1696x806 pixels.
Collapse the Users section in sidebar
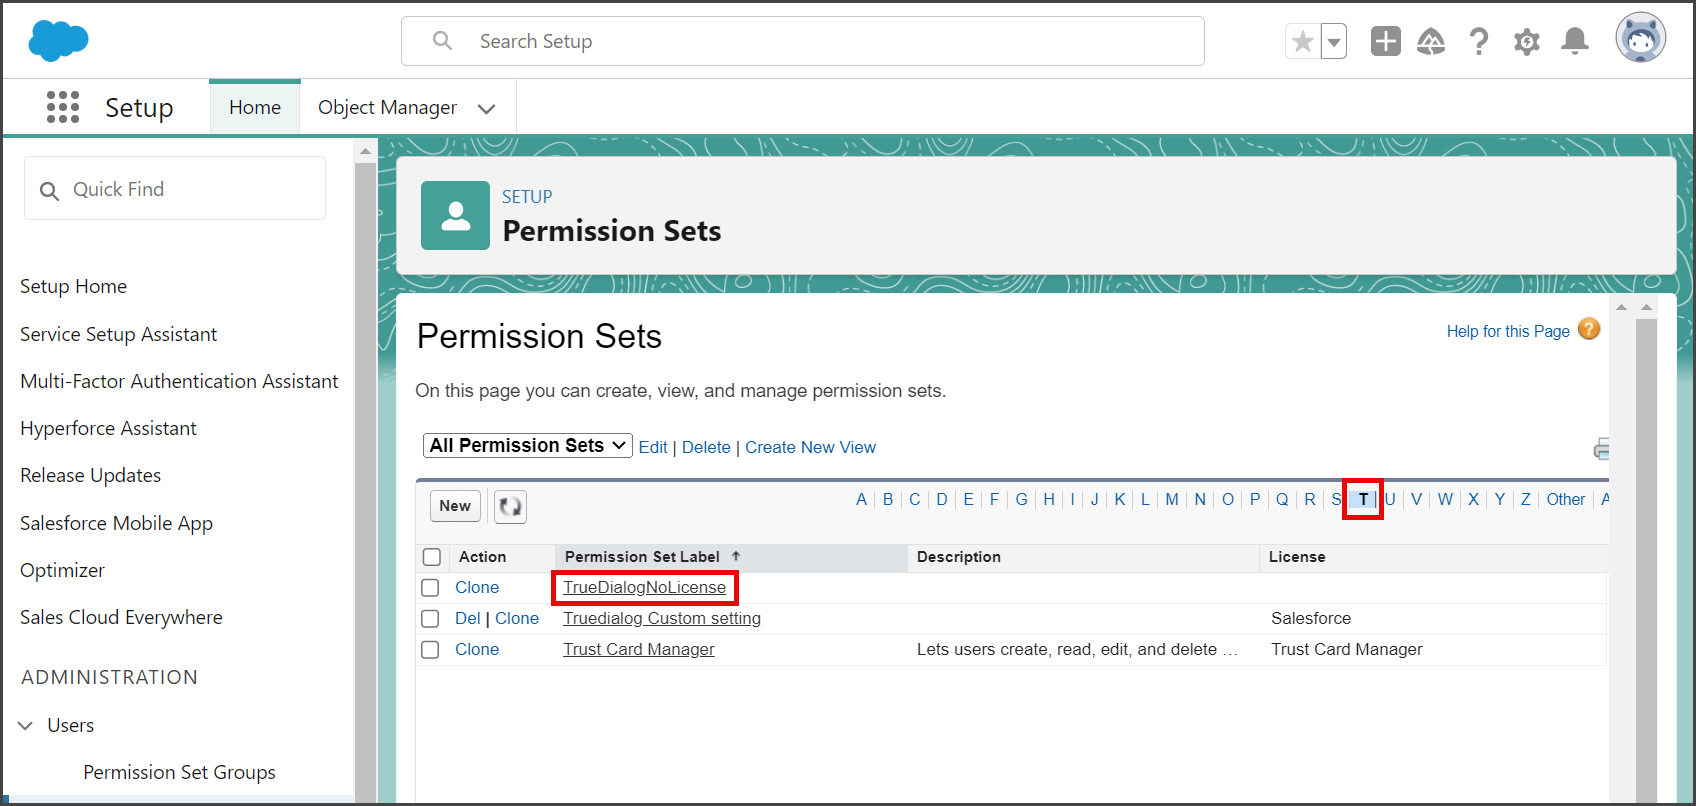tap(26, 726)
